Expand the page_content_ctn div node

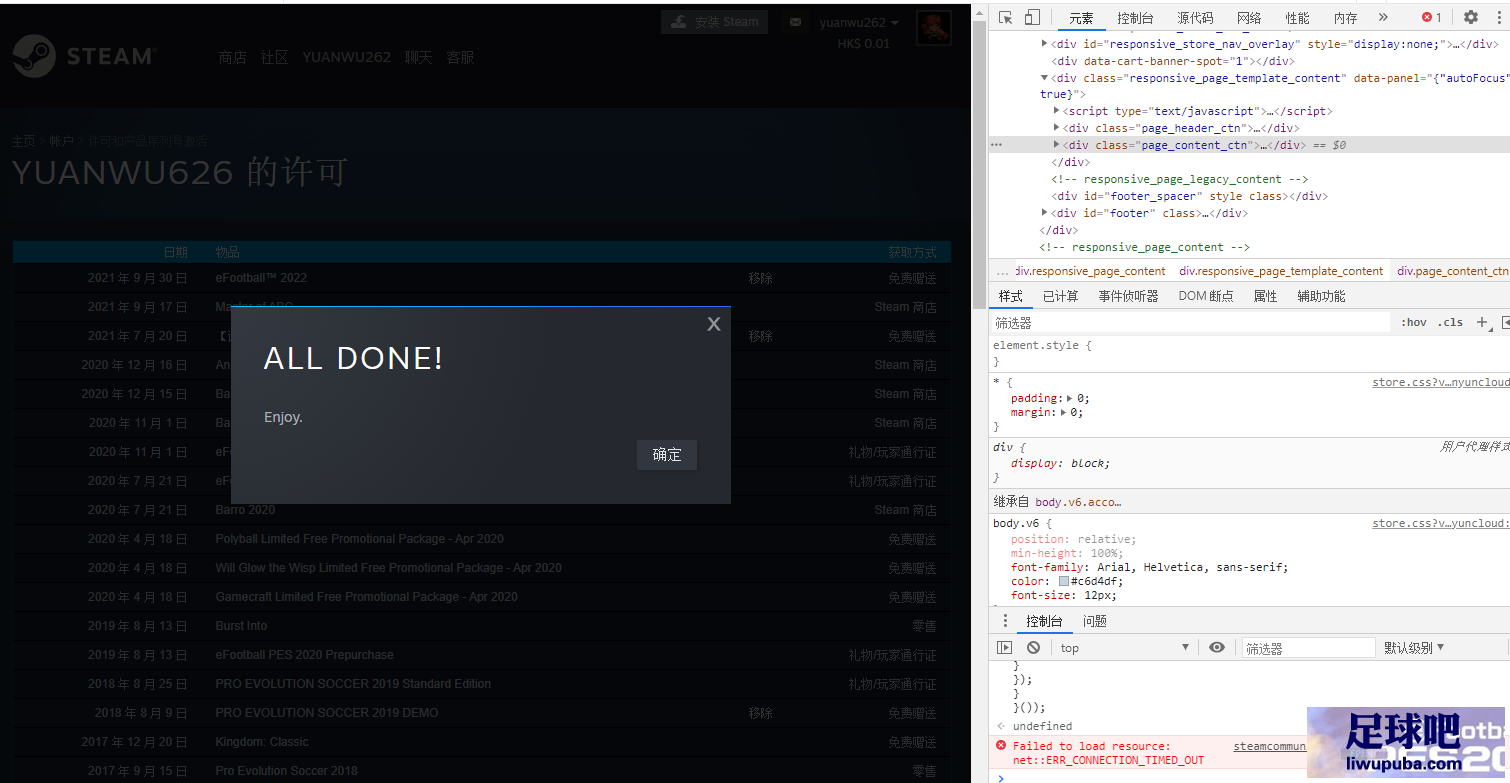[1057, 145]
